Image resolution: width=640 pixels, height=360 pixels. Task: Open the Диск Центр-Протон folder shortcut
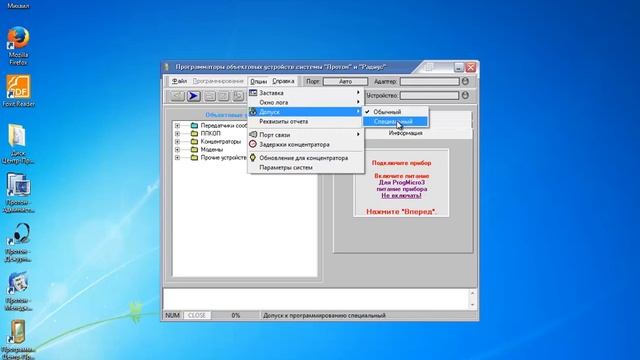click(x=18, y=144)
